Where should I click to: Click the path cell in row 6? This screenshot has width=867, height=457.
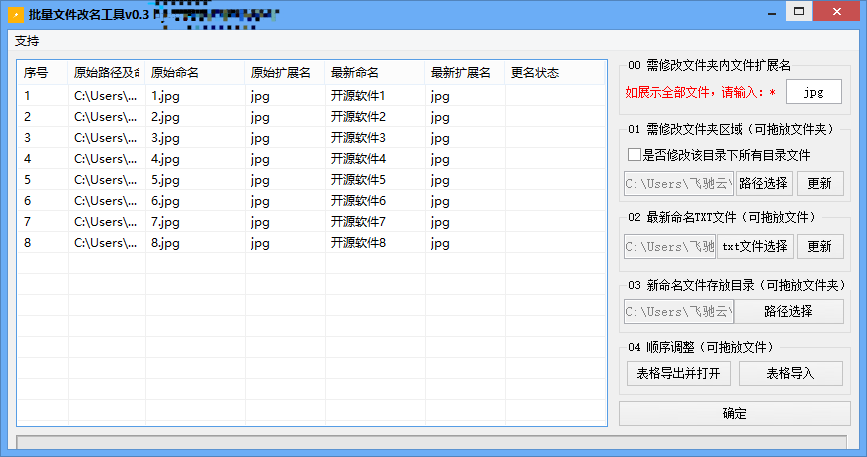tap(107, 201)
